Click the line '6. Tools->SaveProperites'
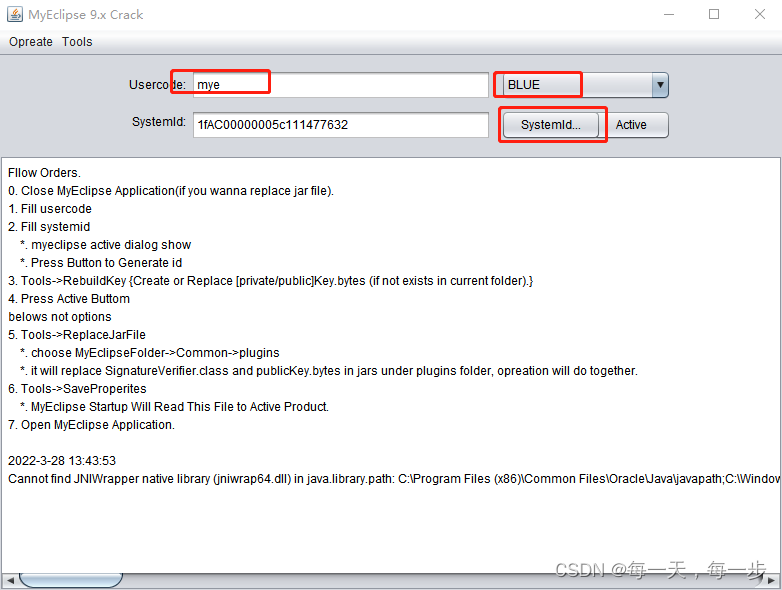This screenshot has height=590, width=782. click(x=77, y=389)
